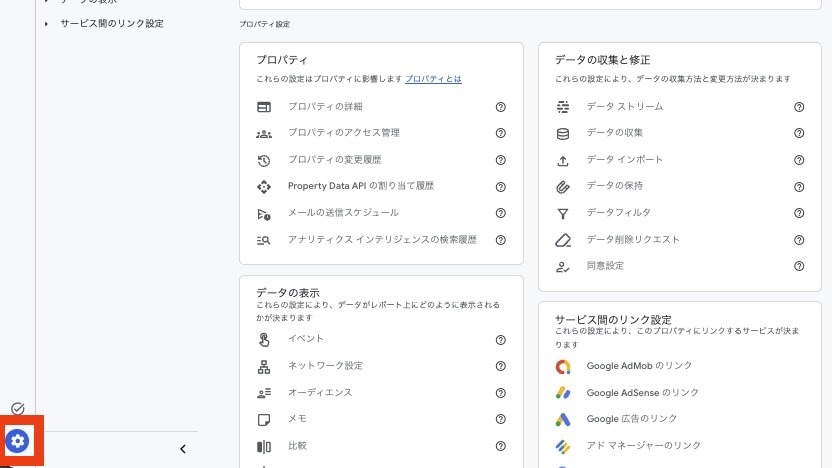Open データ削除リクエスト
The height and width of the screenshot is (468, 832).
coord(633,239)
